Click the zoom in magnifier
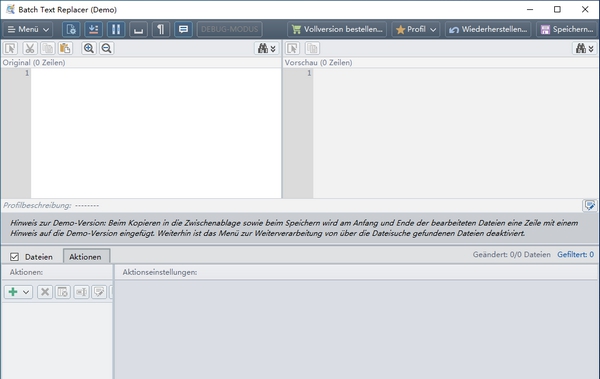The width and height of the screenshot is (600, 379). pyautogui.click(x=89, y=48)
